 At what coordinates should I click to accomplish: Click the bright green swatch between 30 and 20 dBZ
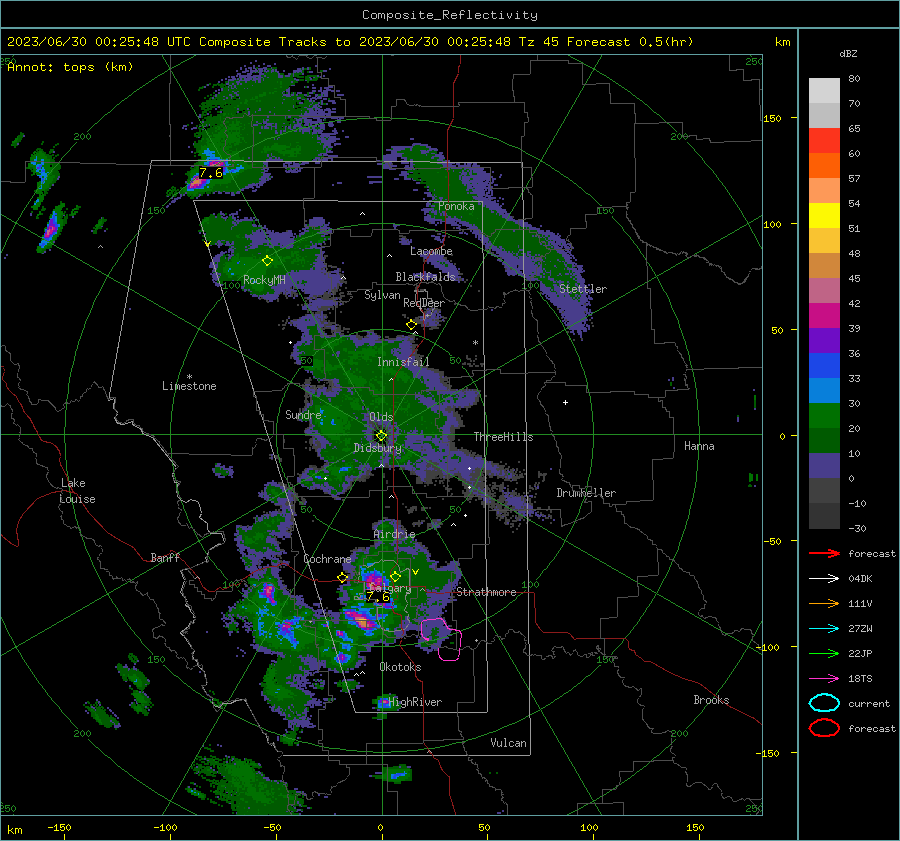point(824,416)
